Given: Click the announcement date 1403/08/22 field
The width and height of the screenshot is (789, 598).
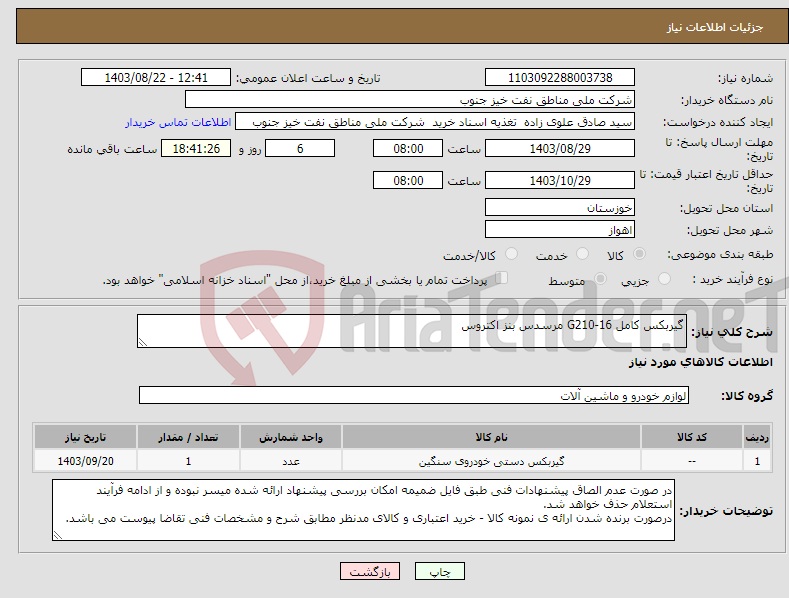Looking at the screenshot, I should pyautogui.click(x=156, y=78).
